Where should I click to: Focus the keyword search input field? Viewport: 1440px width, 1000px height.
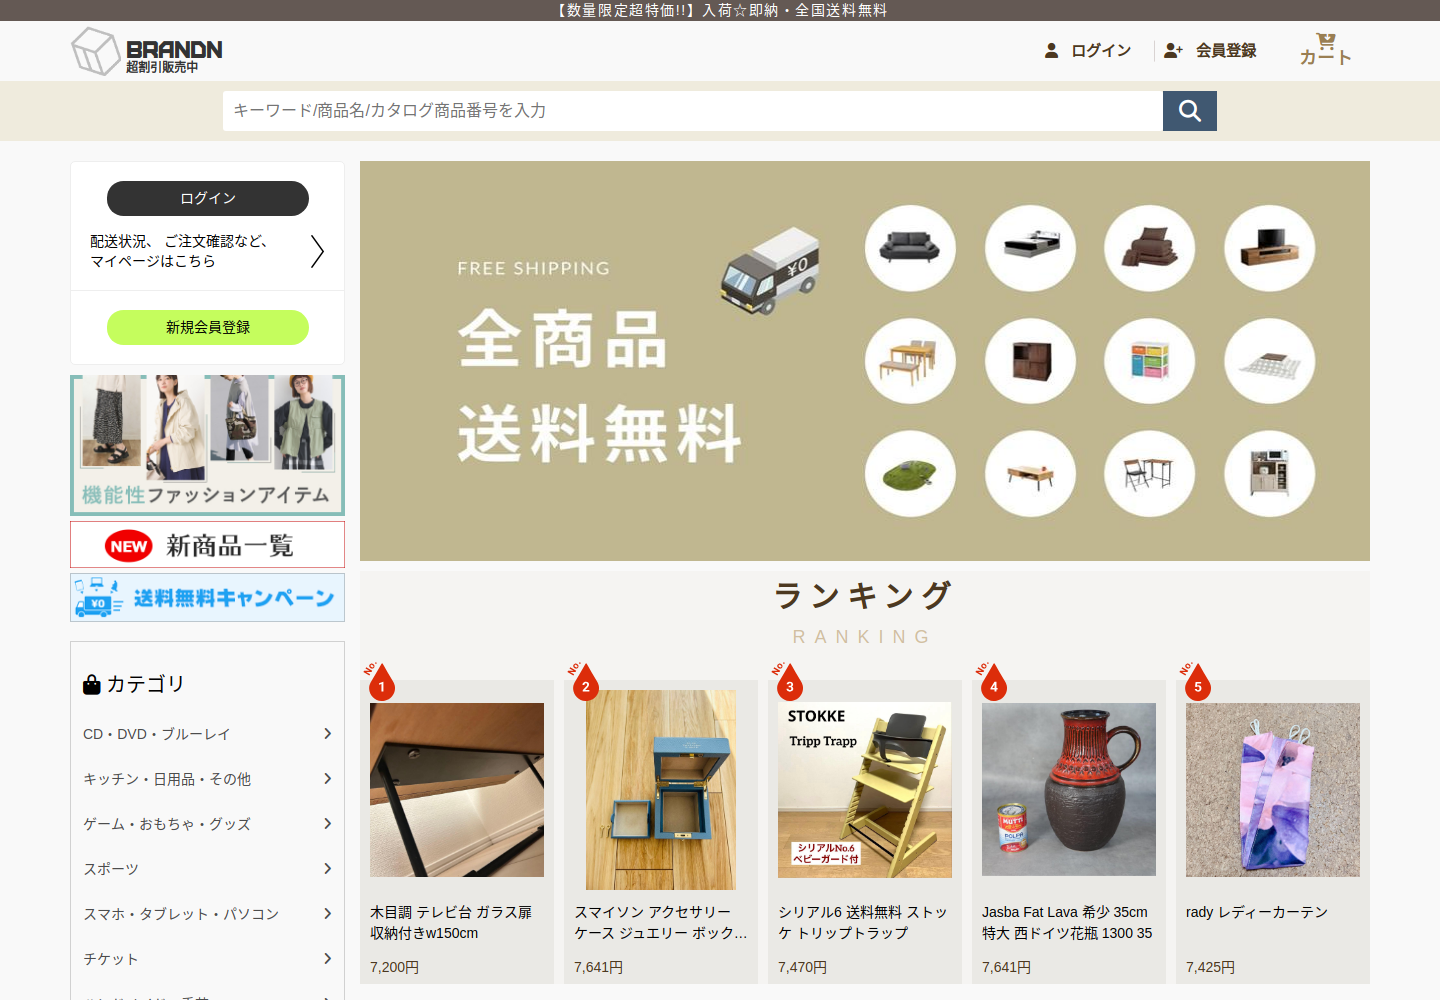[x=693, y=111]
